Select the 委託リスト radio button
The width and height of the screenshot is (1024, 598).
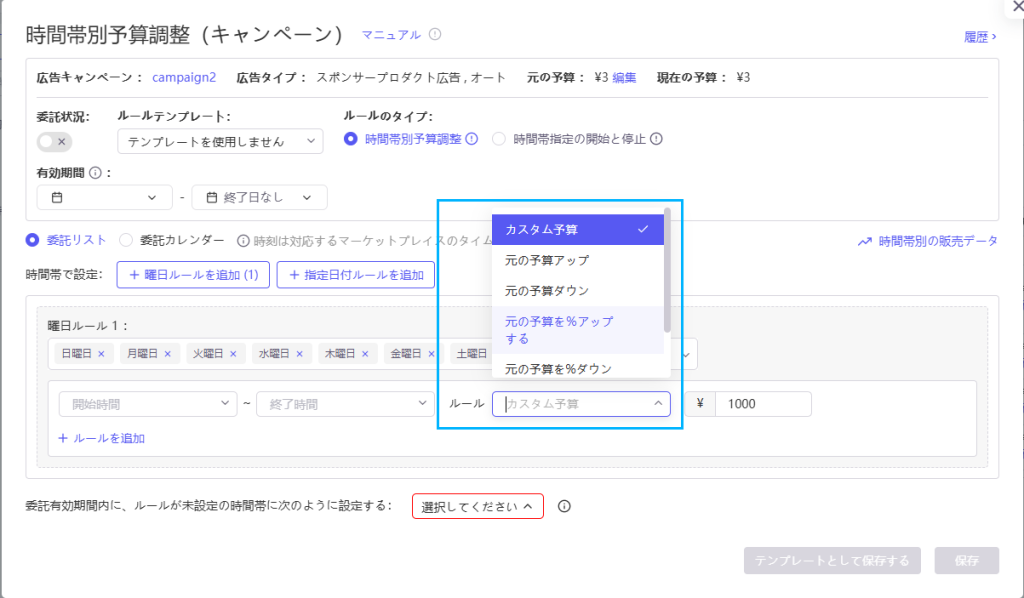coord(32,240)
